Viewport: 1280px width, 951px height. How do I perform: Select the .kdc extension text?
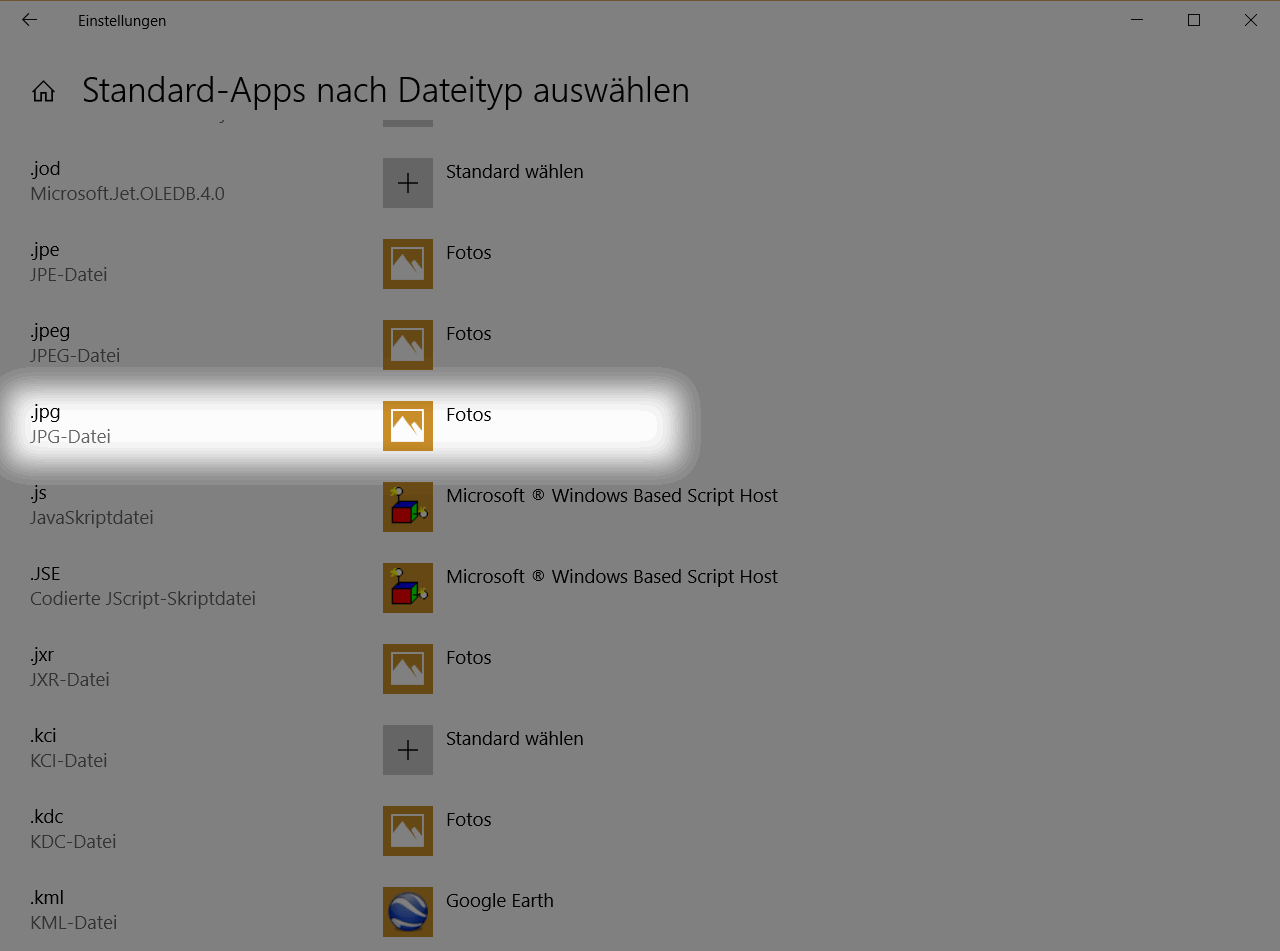[47, 817]
